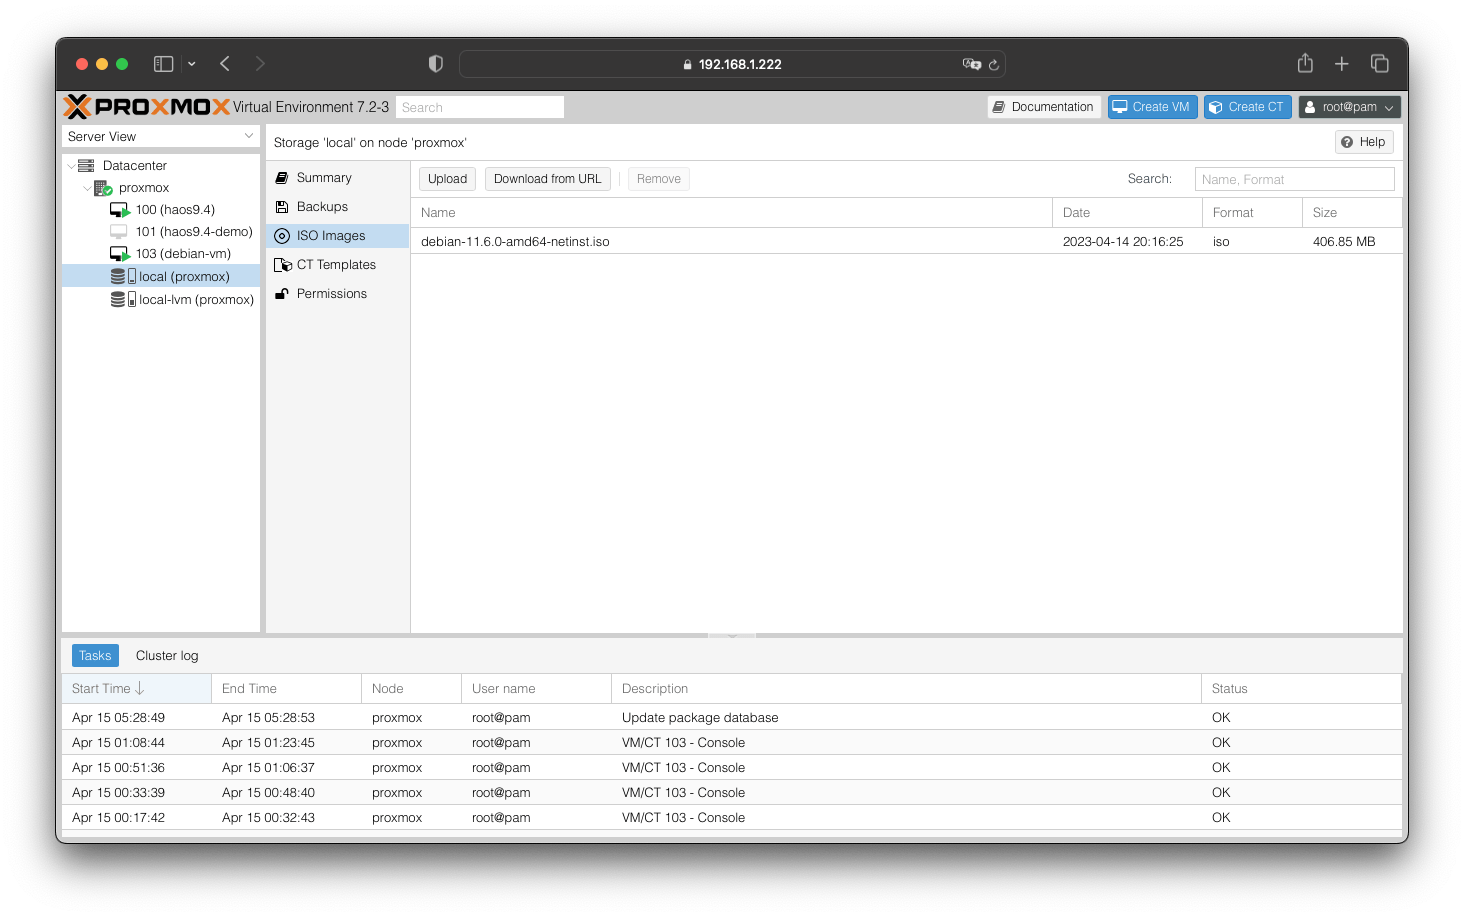Click the page reload icon
Image resolution: width=1464 pixels, height=917 pixels.
point(994,65)
